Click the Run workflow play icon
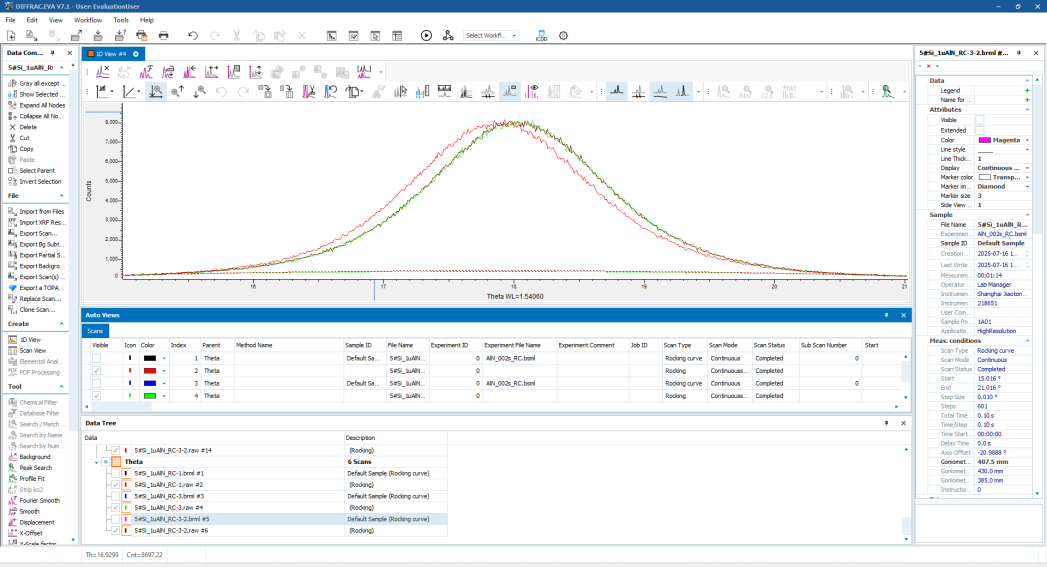 [x=426, y=36]
